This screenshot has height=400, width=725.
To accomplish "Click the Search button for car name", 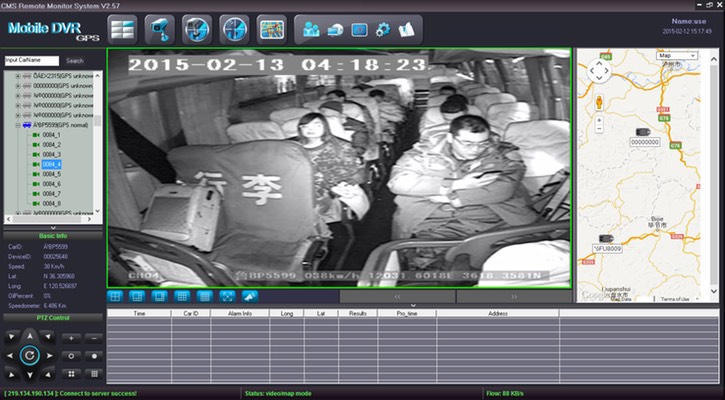I will pos(75,60).
